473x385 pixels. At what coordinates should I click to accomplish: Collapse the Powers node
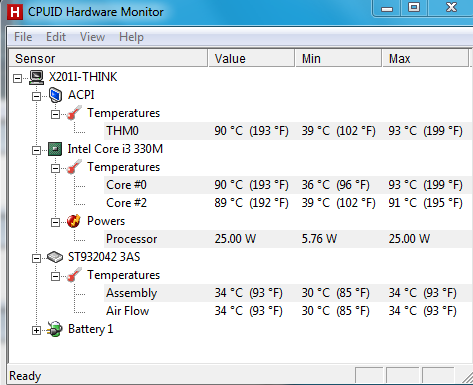[x=55, y=223]
